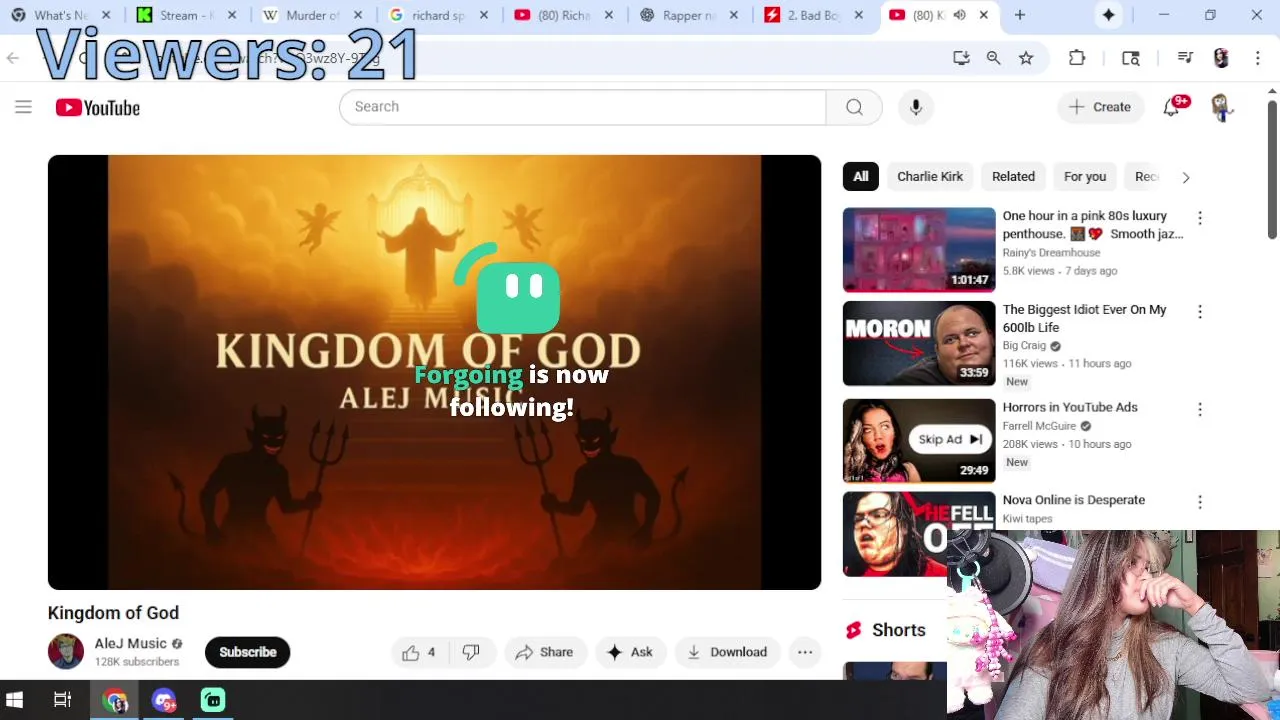Subscribe to AleJ Music
This screenshot has height=720, width=1280.
[x=248, y=652]
